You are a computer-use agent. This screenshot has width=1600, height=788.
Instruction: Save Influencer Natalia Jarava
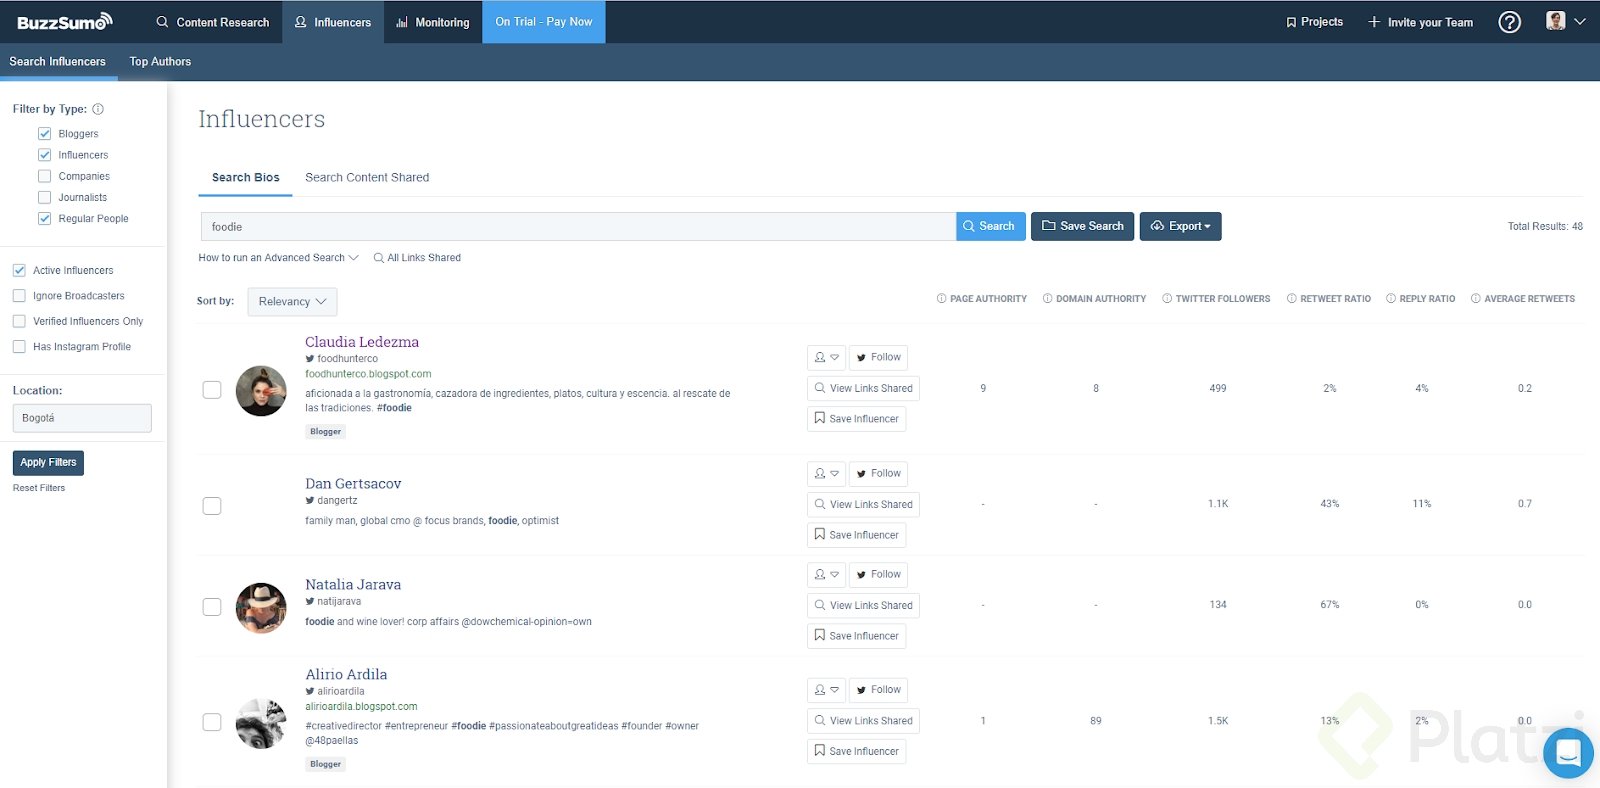click(856, 636)
